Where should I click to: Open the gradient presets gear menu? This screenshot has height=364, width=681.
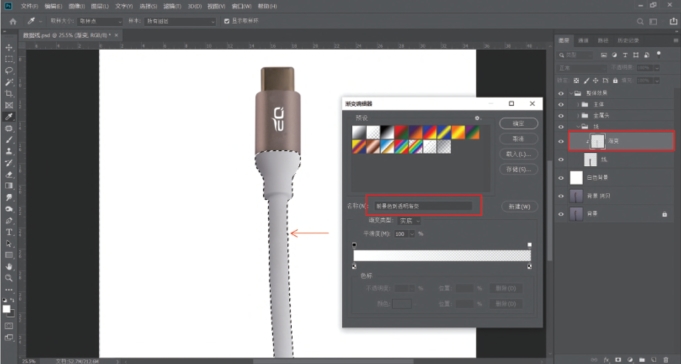tap(478, 118)
